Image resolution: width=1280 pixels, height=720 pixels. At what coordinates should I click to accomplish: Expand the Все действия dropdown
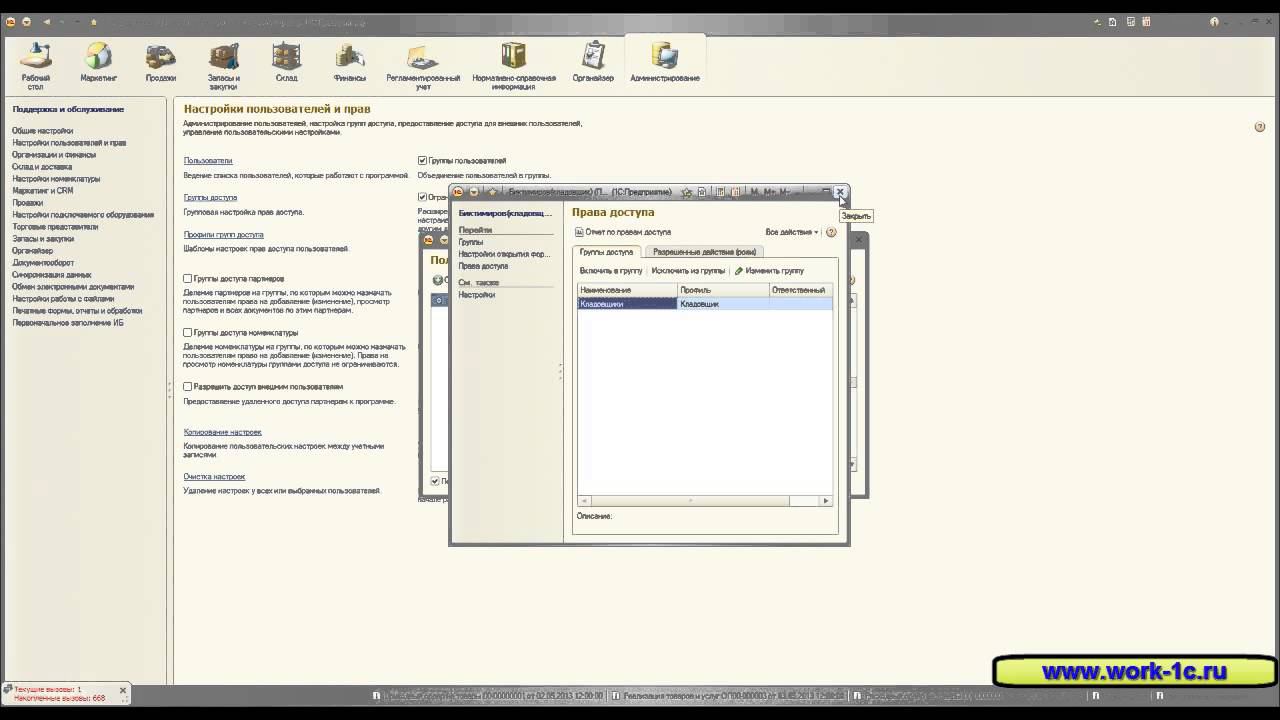(x=792, y=232)
